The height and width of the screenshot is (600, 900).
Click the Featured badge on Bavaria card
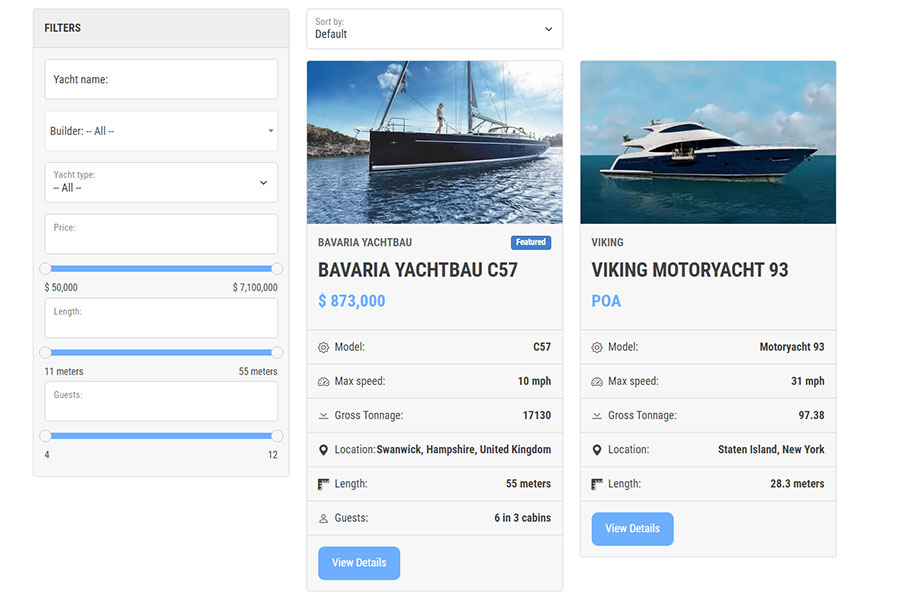pyautogui.click(x=531, y=242)
